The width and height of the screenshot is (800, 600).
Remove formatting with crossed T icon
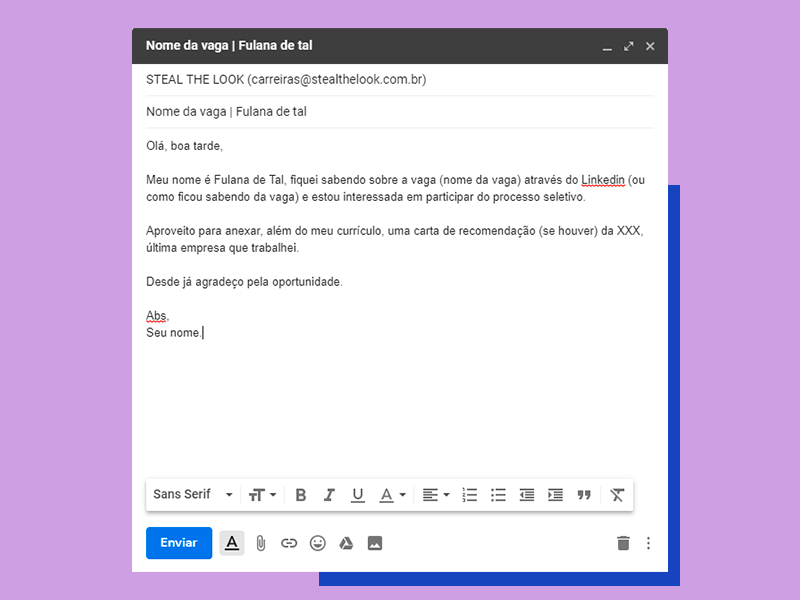coord(617,494)
